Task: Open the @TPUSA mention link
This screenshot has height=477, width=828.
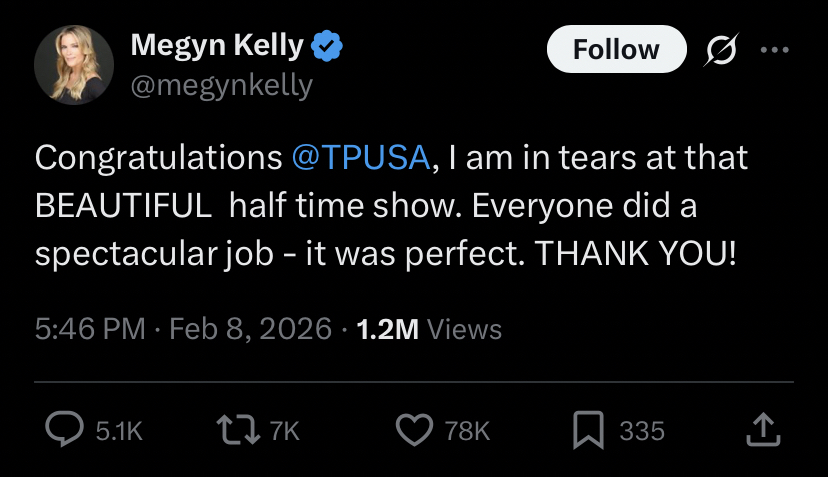Action: tap(361, 157)
